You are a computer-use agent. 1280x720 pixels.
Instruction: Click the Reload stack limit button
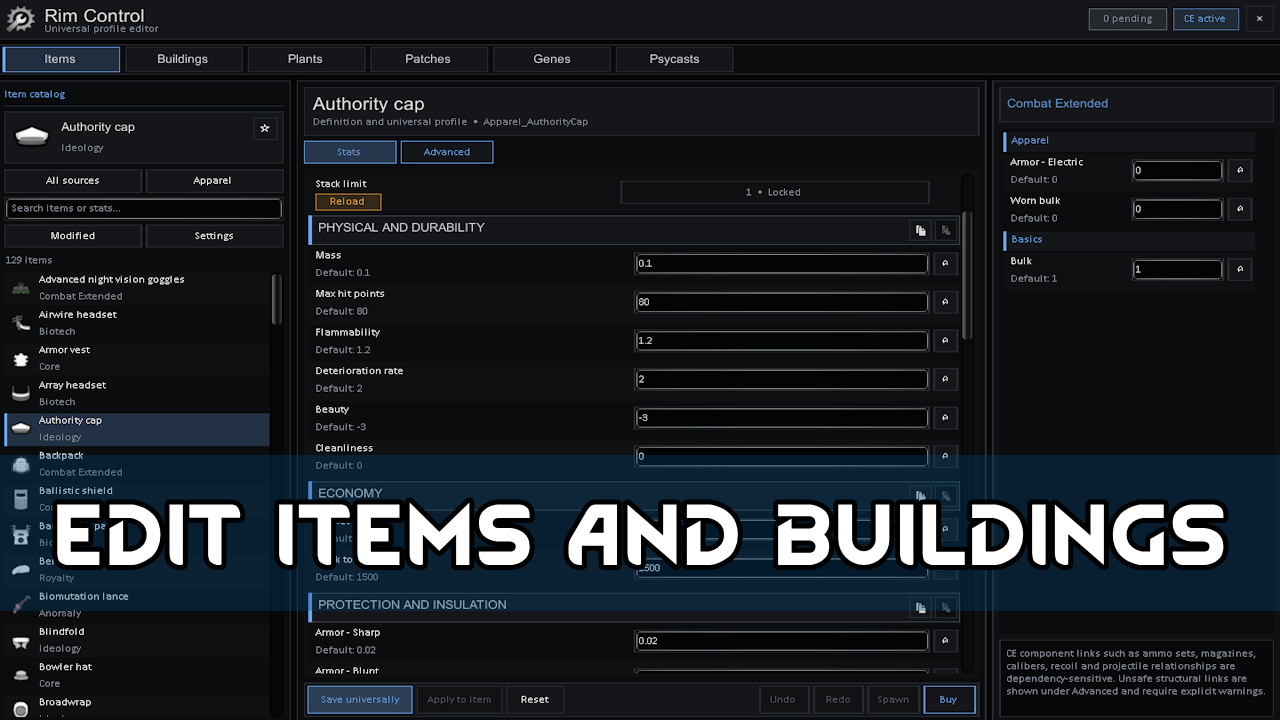[348, 201]
